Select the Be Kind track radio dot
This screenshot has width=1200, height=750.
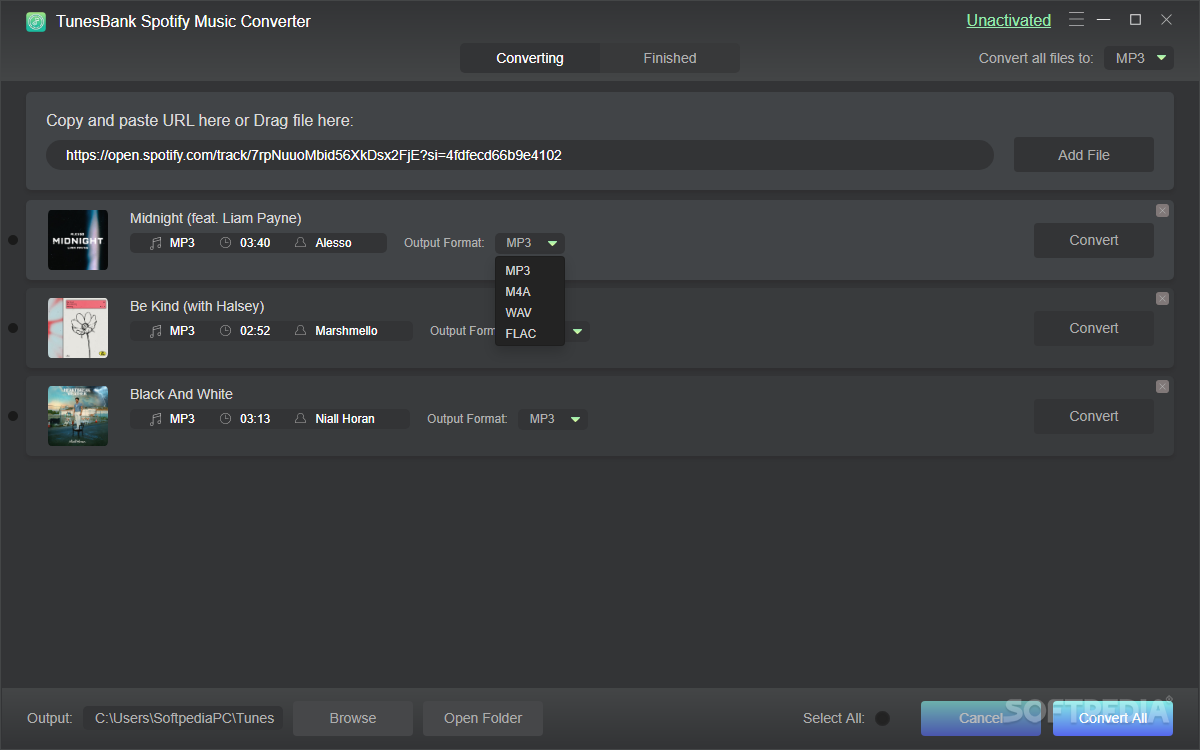point(13,328)
